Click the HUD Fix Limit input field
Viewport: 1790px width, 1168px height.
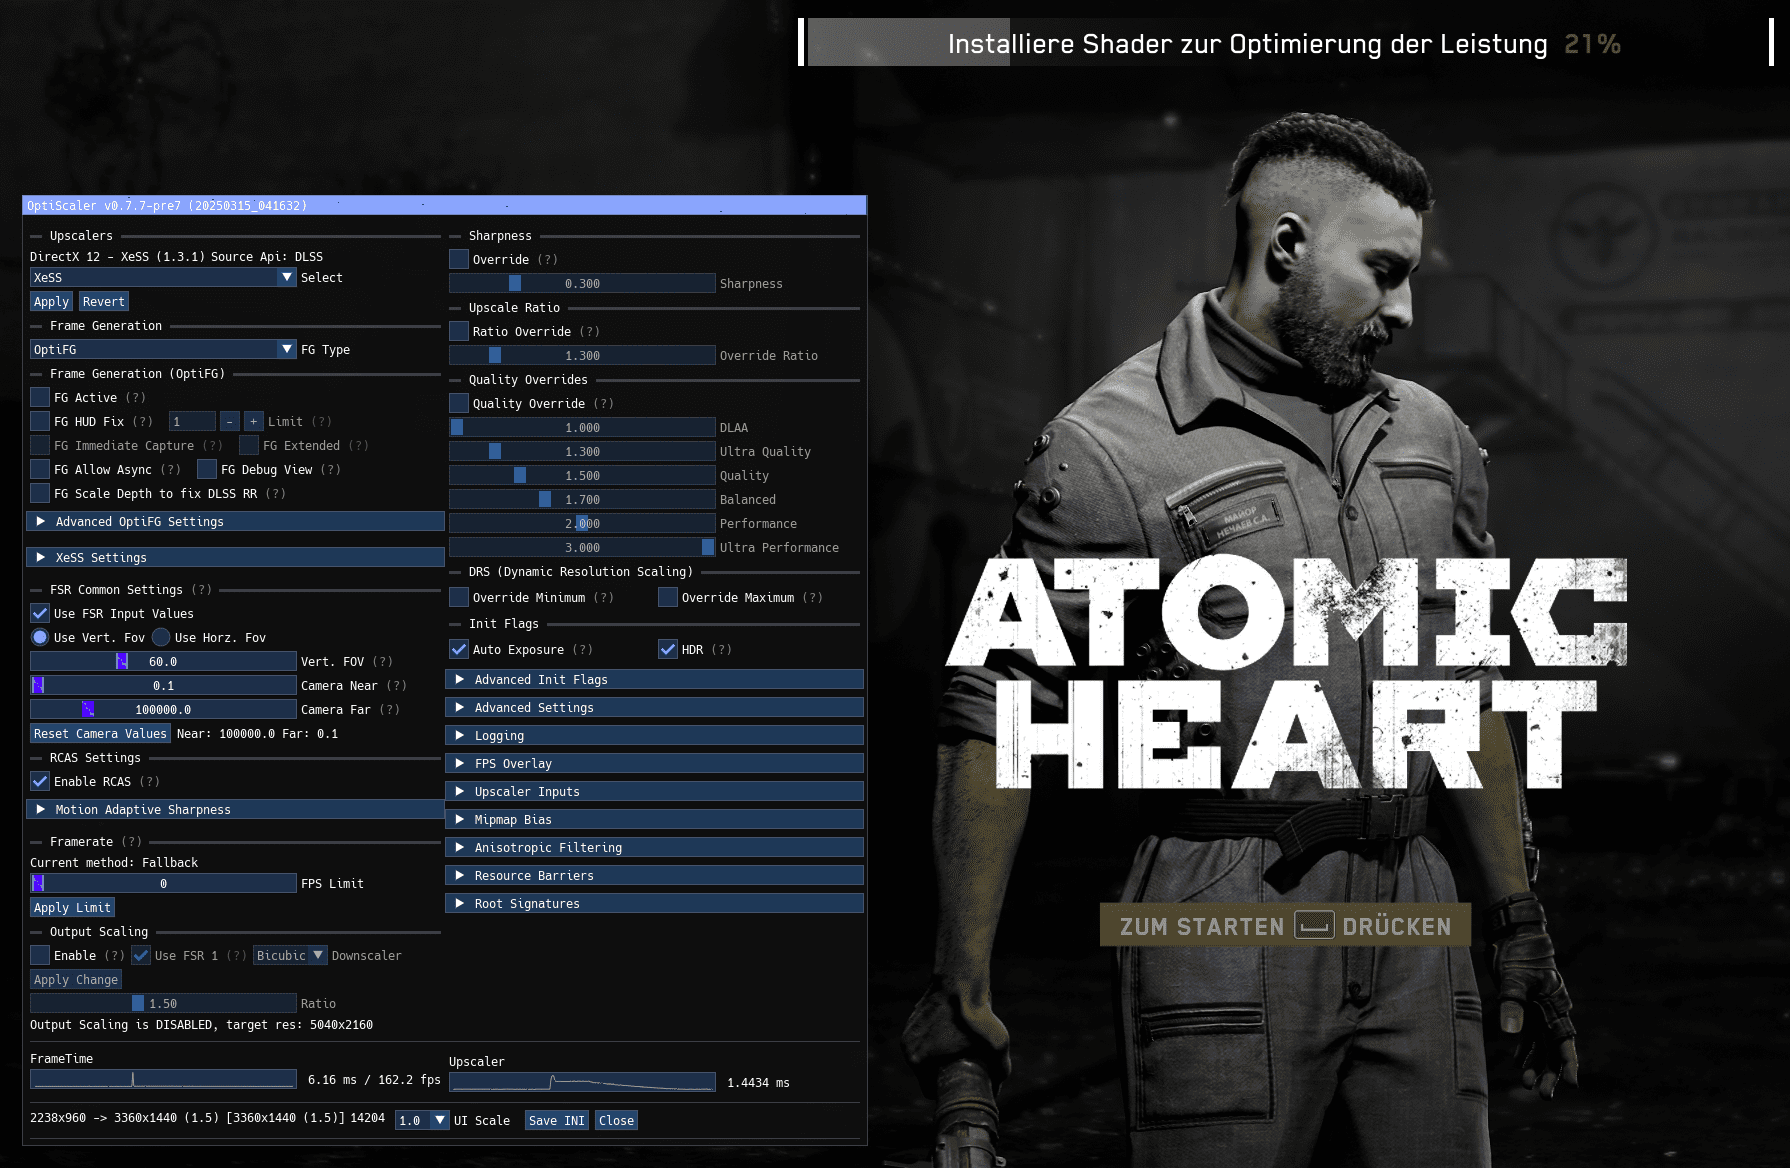[192, 422]
